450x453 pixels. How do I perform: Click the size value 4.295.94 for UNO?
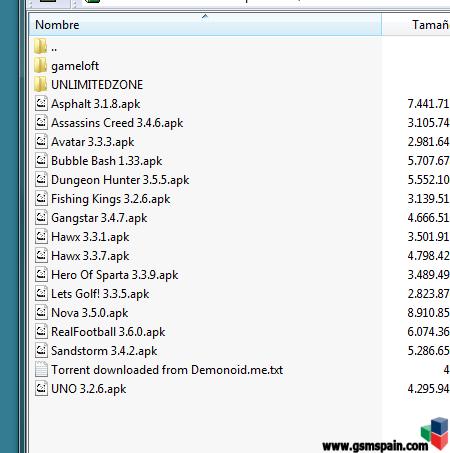point(429,389)
